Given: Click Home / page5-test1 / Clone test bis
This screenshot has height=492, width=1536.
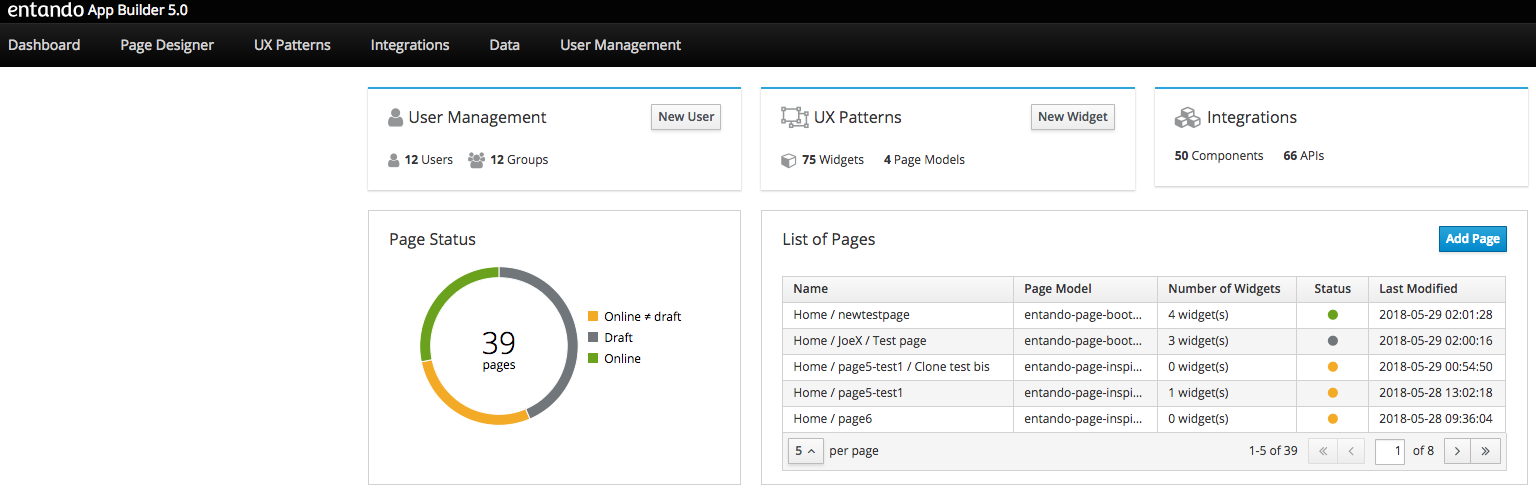Looking at the screenshot, I should (891, 367).
